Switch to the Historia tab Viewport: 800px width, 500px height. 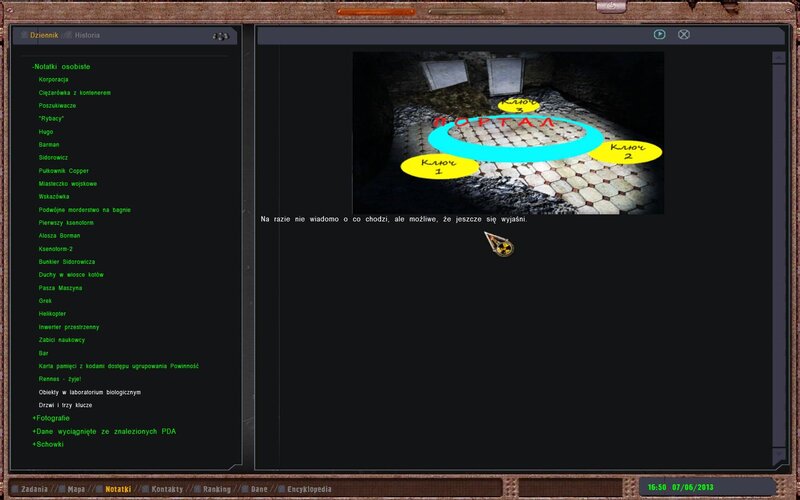coord(88,35)
